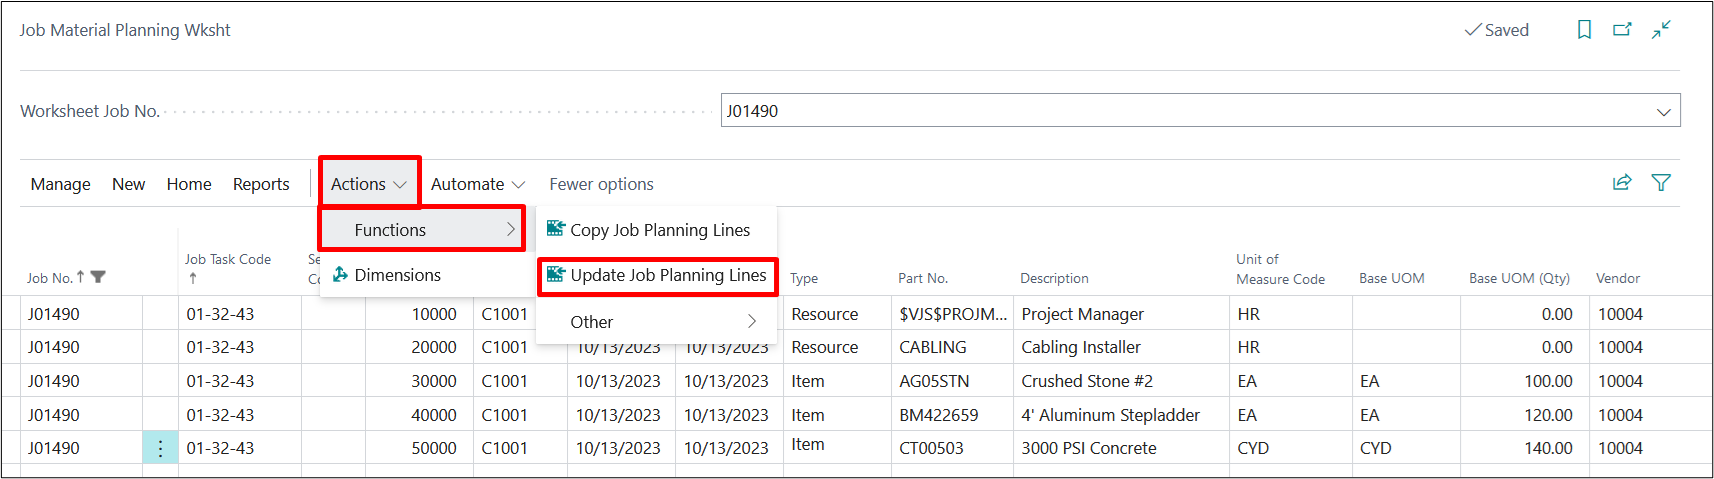The width and height of the screenshot is (1714, 479).
Task: Click the share icon above the grid
Action: coord(1622,182)
